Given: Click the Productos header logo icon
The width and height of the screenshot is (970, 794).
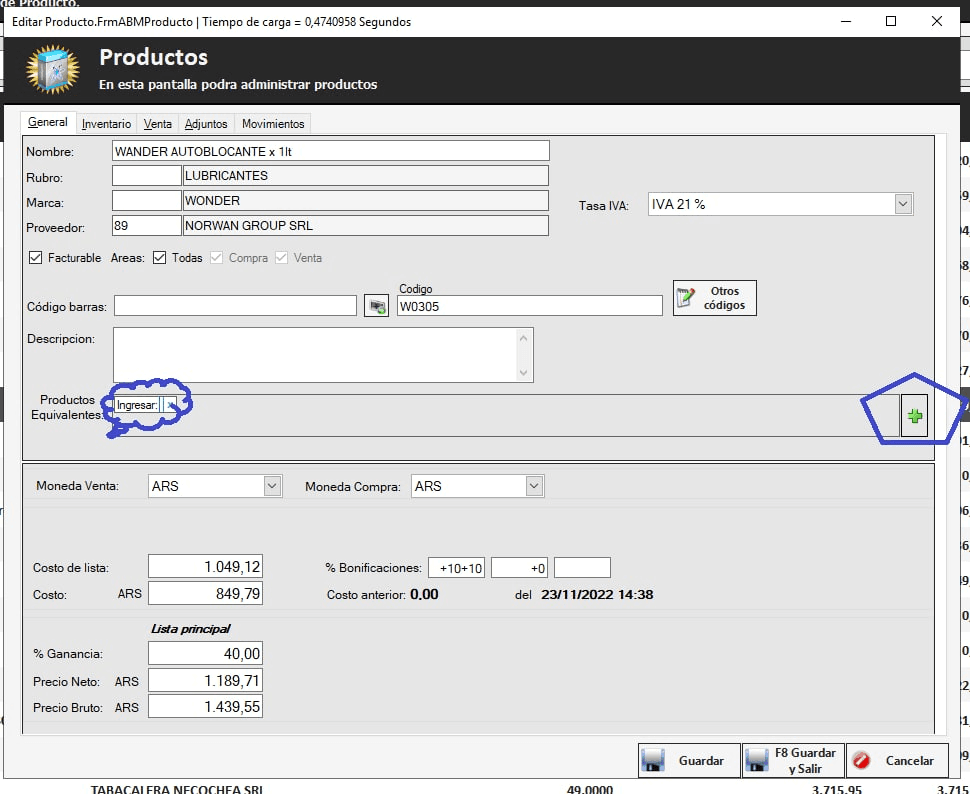Looking at the screenshot, I should tap(52, 69).
